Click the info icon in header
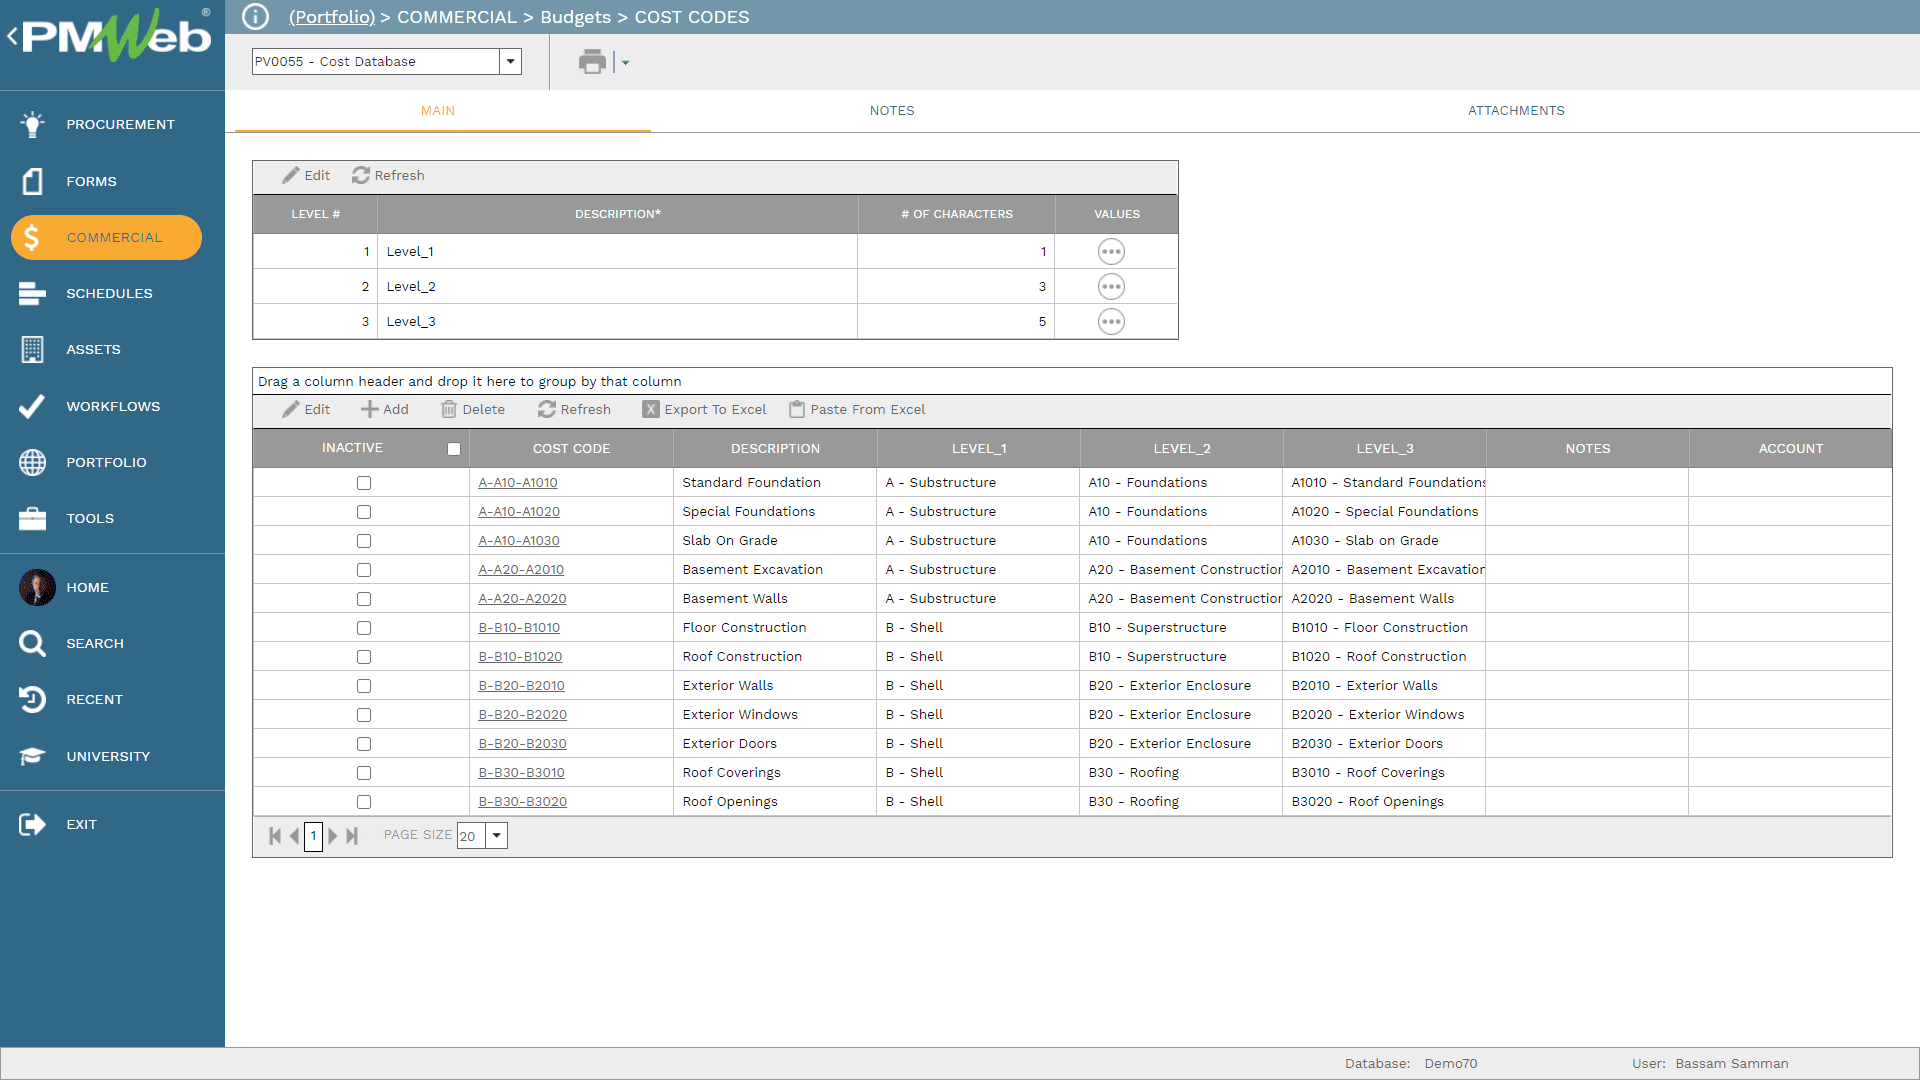The image size is (1920, 1080). click(x=256, y=17)
